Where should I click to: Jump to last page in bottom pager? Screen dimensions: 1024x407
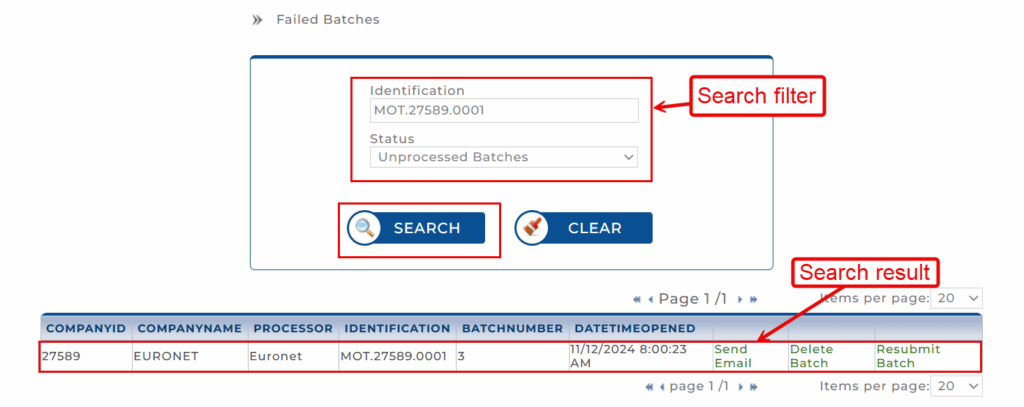753,387
